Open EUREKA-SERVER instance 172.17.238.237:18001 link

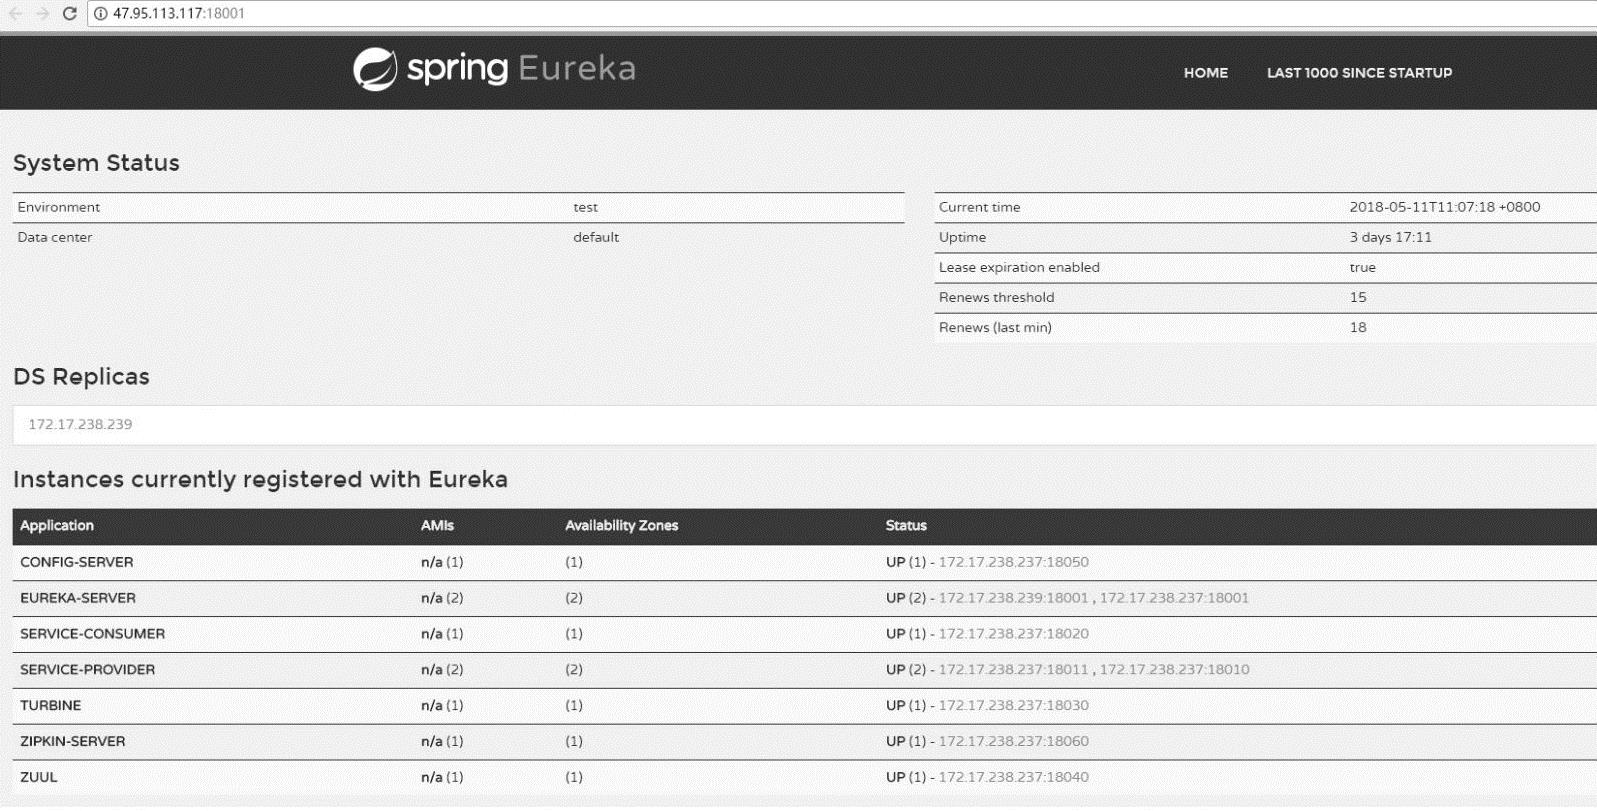(x=1174, y=598)
